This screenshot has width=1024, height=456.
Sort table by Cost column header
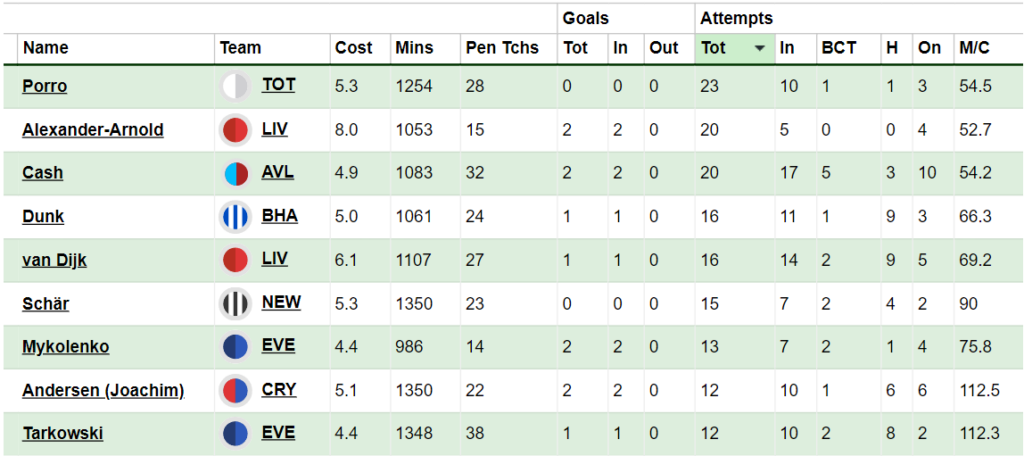(x=353, y=48)
